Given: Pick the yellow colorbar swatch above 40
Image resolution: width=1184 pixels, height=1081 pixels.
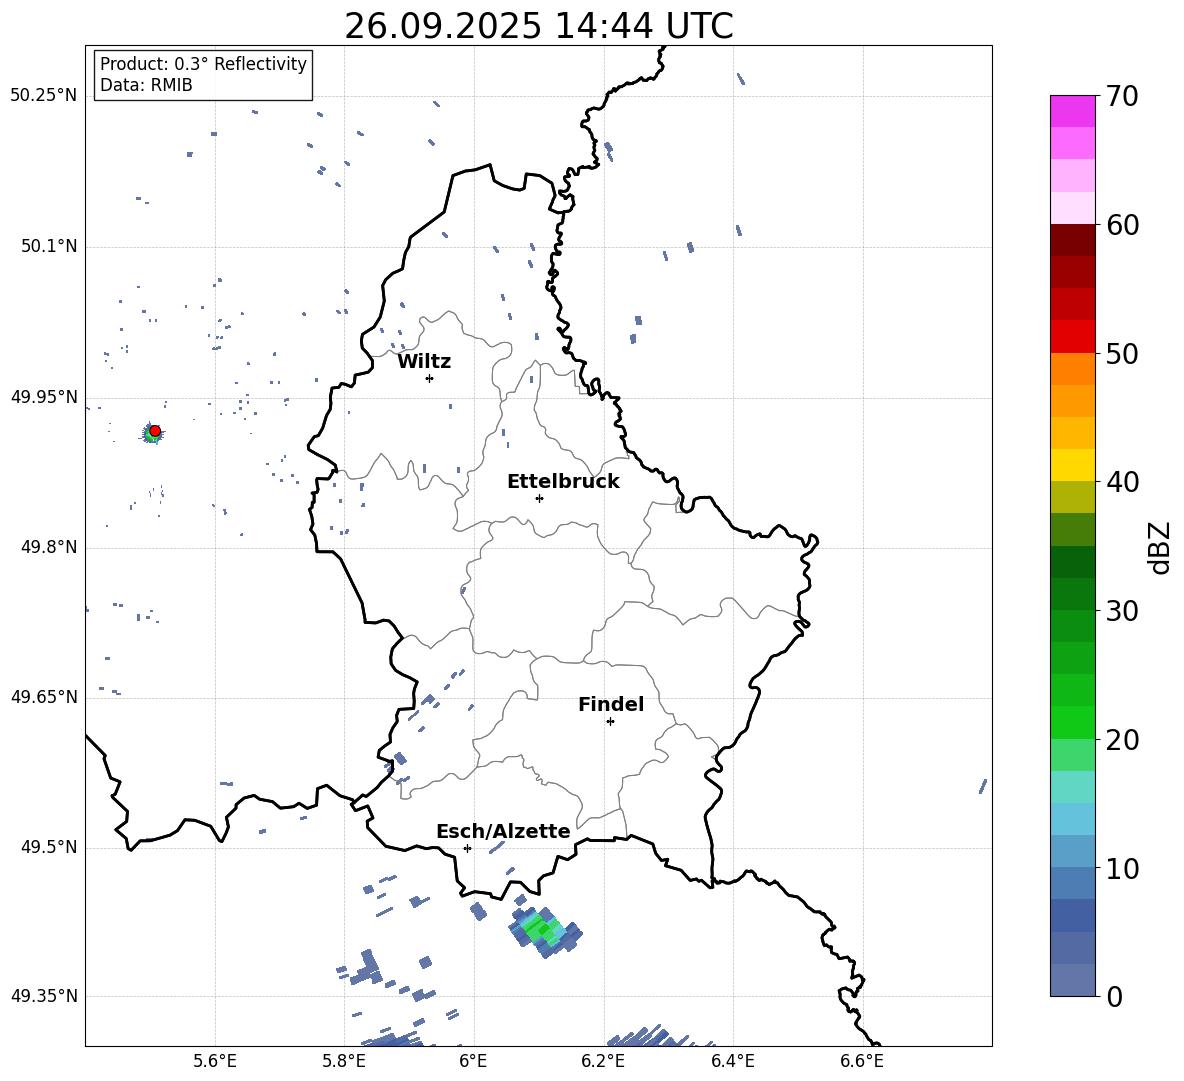Looking at the screenshot, I should click(1072, 465).
